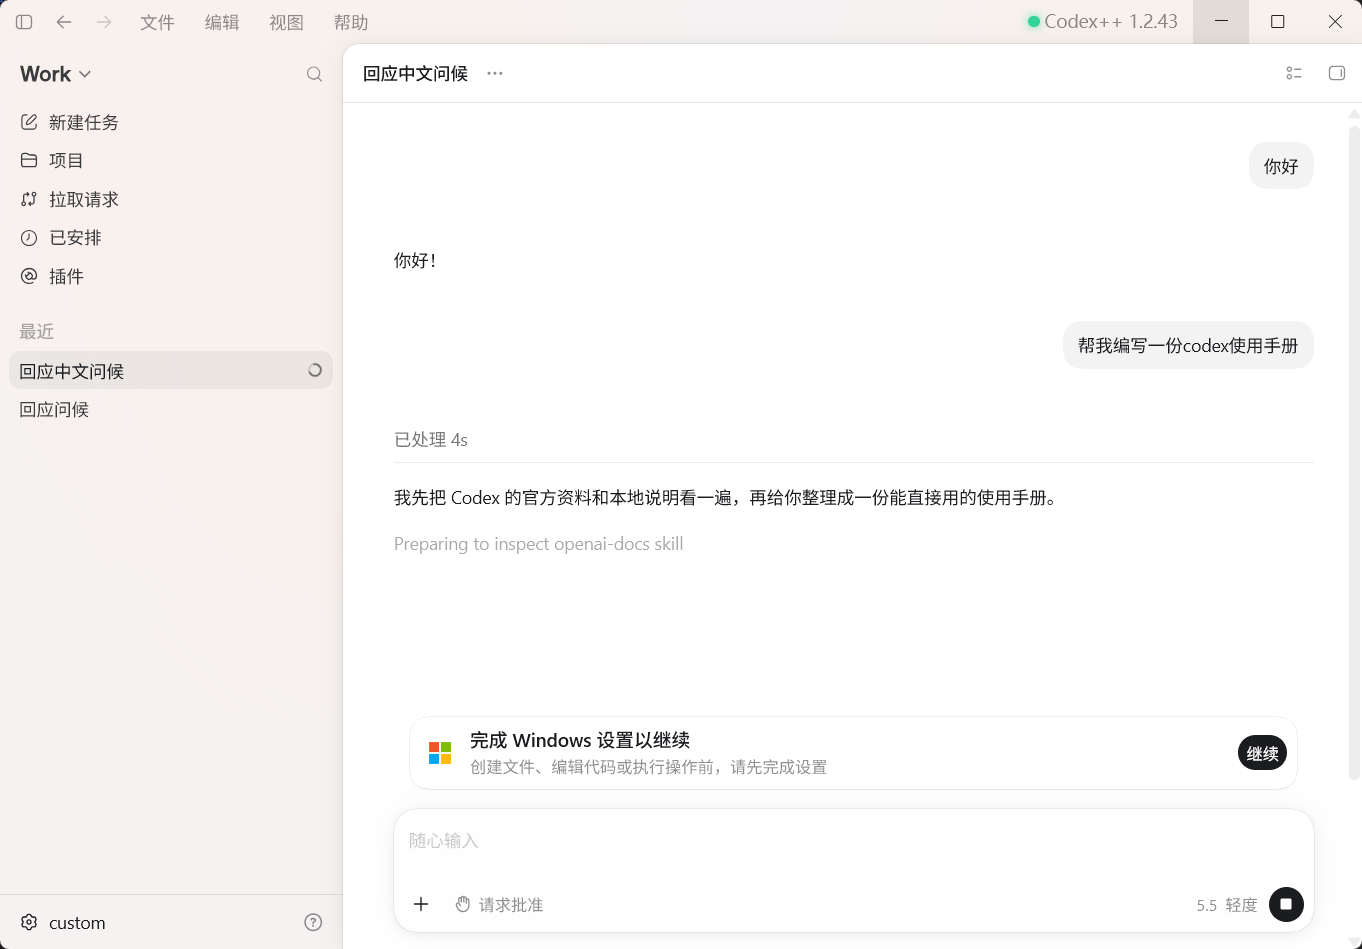Click the 拉取请求 pull request icon
This screenshot has width=1362, height=949.
tap(29, 199)
